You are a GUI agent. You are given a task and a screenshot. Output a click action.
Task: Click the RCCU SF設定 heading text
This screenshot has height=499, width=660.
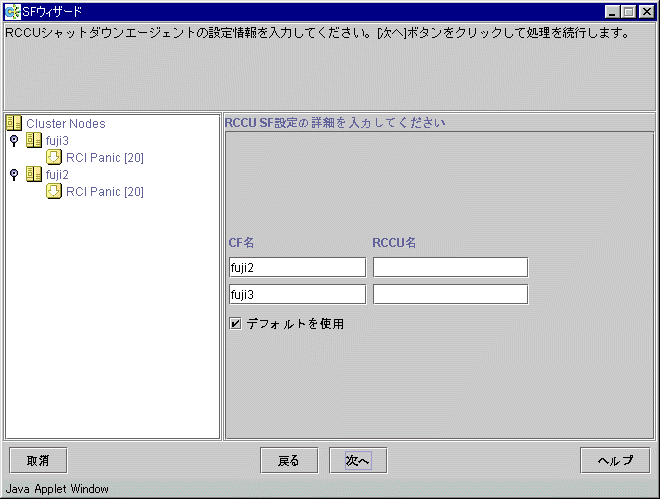coord(335,122)
